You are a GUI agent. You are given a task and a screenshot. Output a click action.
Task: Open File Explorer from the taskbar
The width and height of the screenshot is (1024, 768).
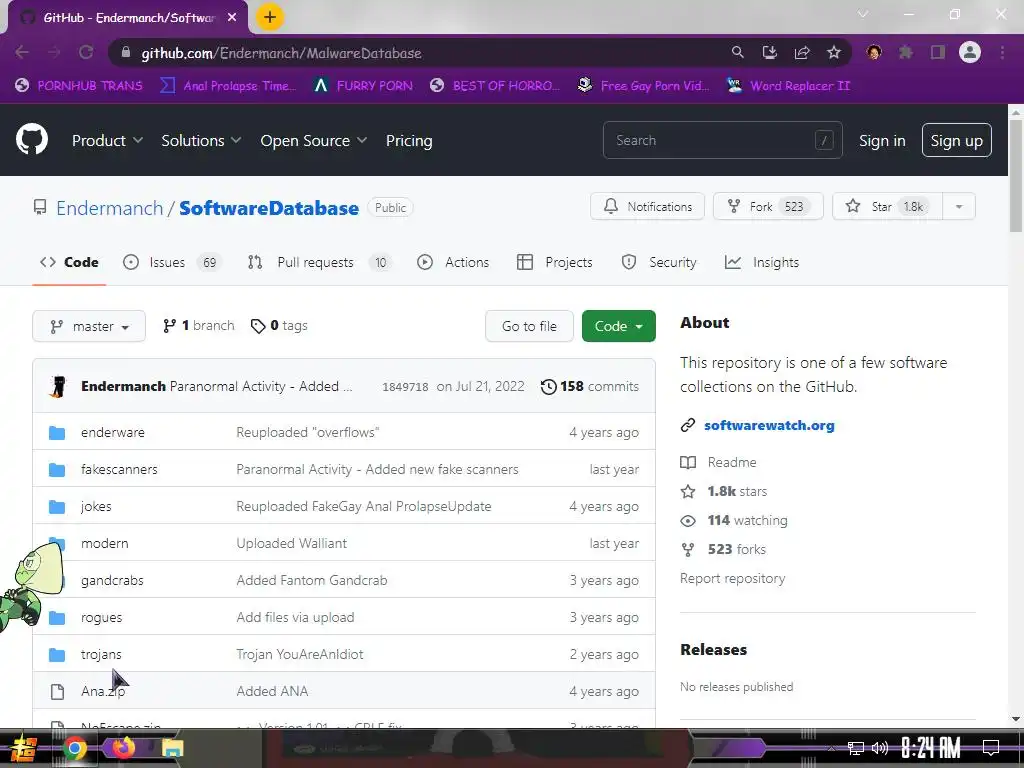[x=172, y=748]
